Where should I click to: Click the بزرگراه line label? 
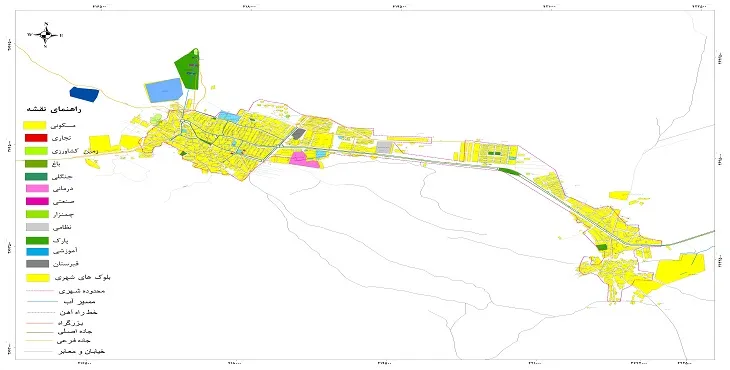(x=71, y=322)
